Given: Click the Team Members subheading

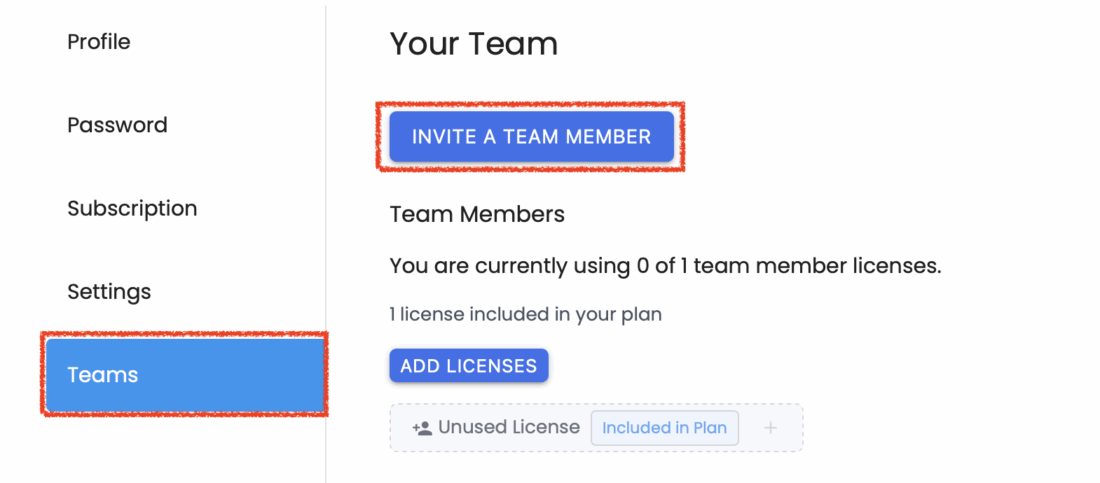Looking at the screenshot, I should pyautogui.click(x=477, y=214).
